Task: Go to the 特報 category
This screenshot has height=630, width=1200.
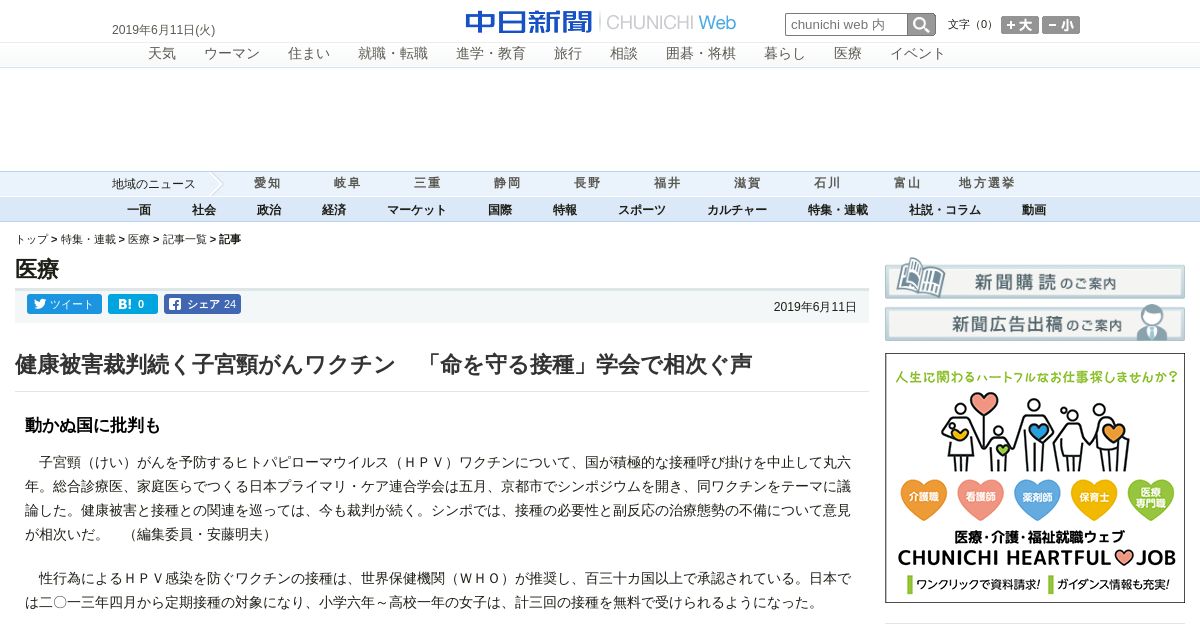Action: point(565,210)
